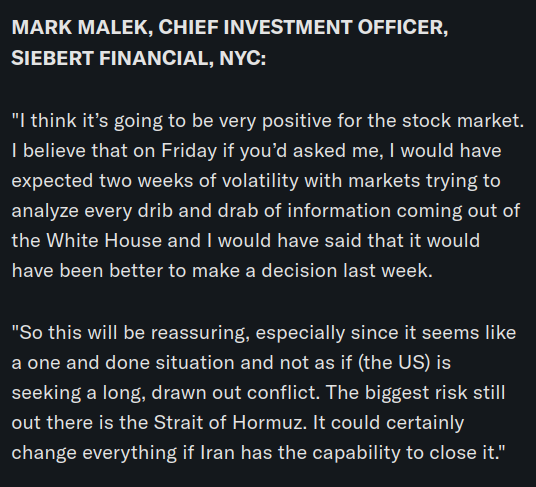Click the words White House
The height and width of the screenshot is (487, 536).
coord(104,240)
